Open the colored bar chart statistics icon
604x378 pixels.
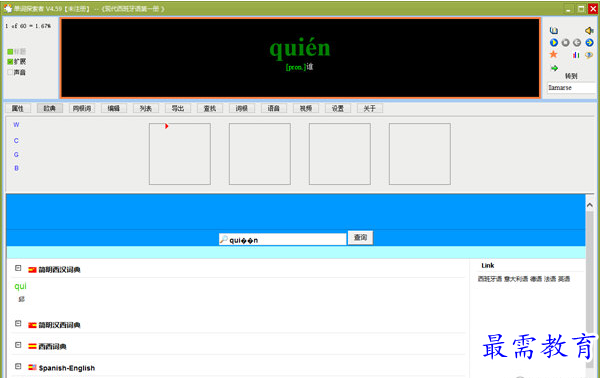pyautogui.click(x=576, y=55)
